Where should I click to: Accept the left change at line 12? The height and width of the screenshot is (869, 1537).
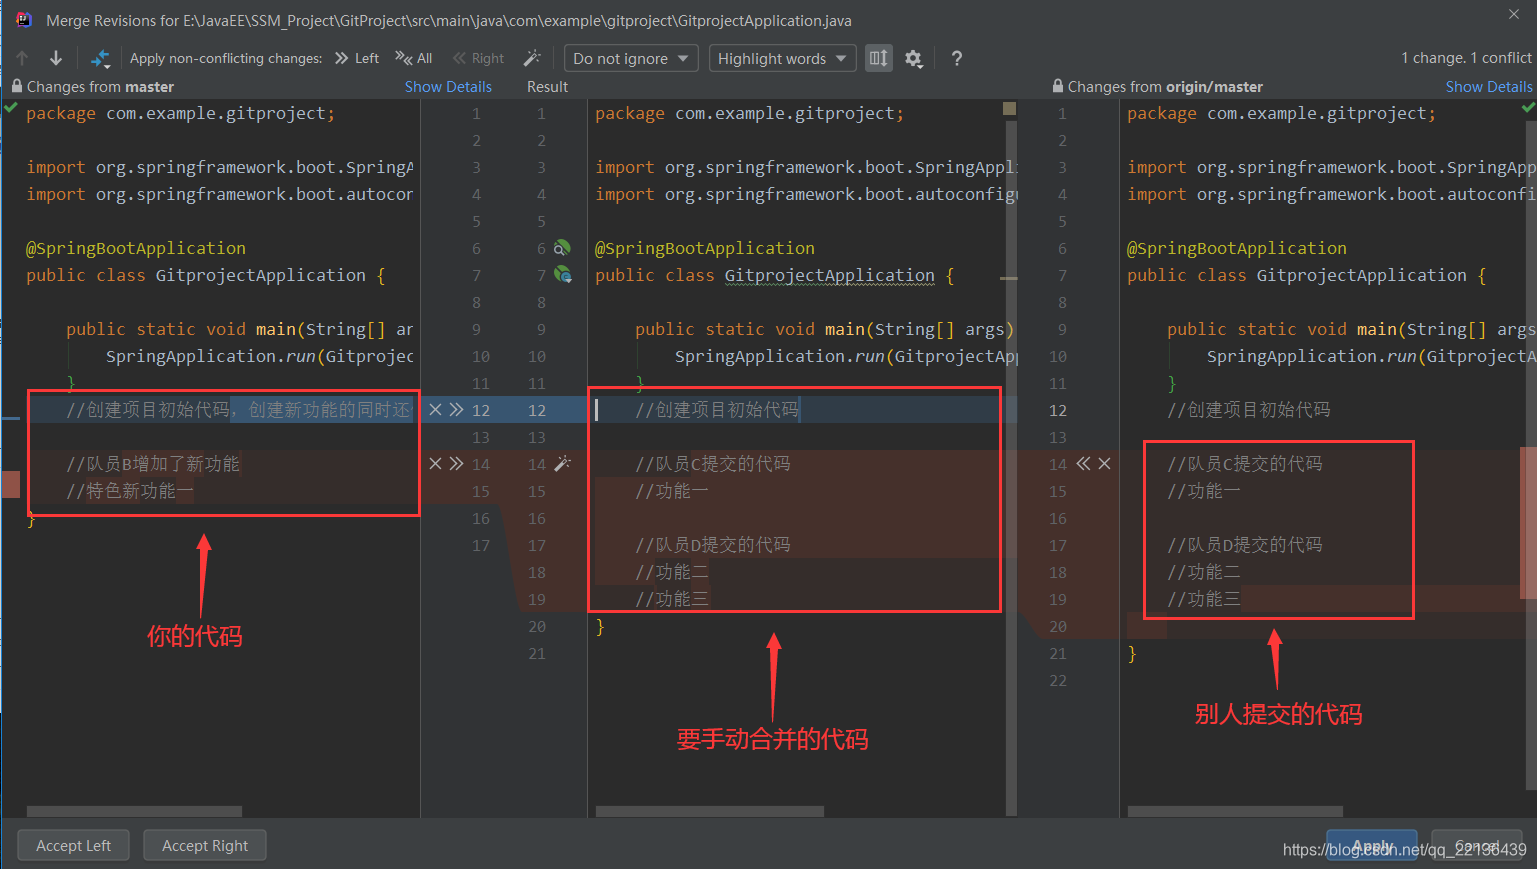[x=457, y=409]
